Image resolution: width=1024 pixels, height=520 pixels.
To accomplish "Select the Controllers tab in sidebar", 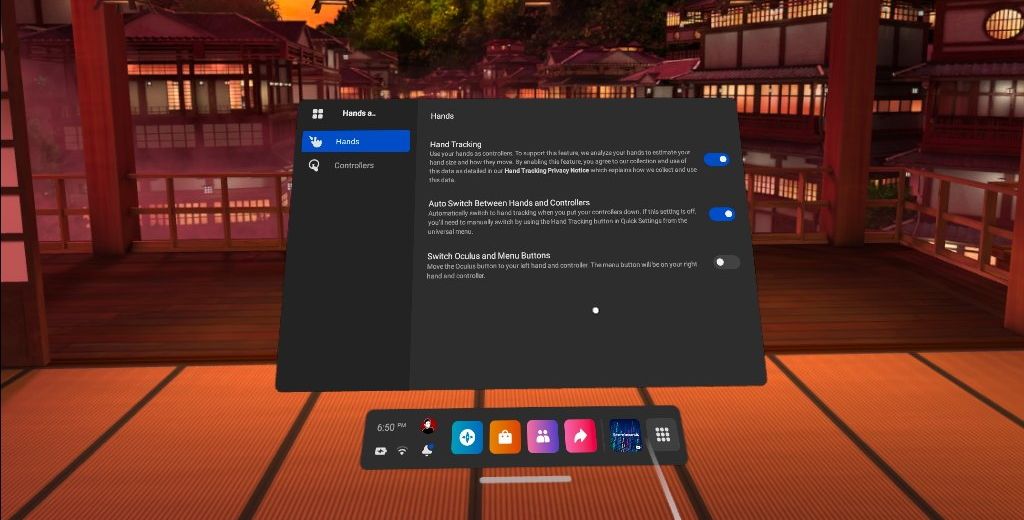I will 356,165.
